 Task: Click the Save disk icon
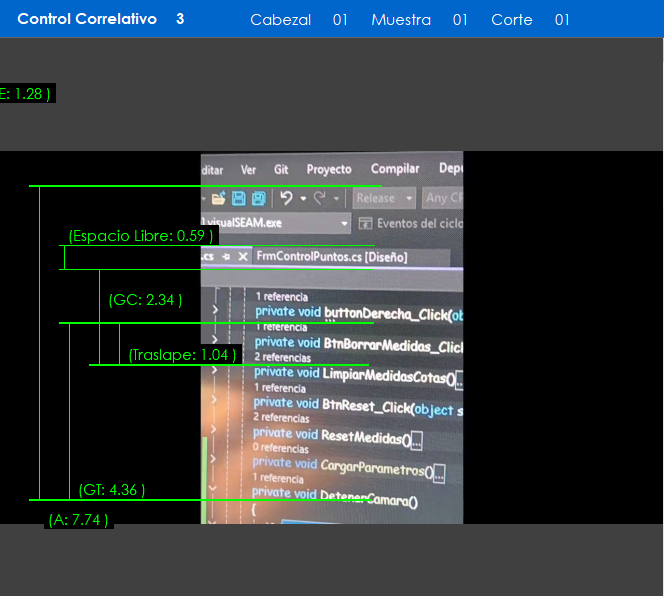pos(239,199)
